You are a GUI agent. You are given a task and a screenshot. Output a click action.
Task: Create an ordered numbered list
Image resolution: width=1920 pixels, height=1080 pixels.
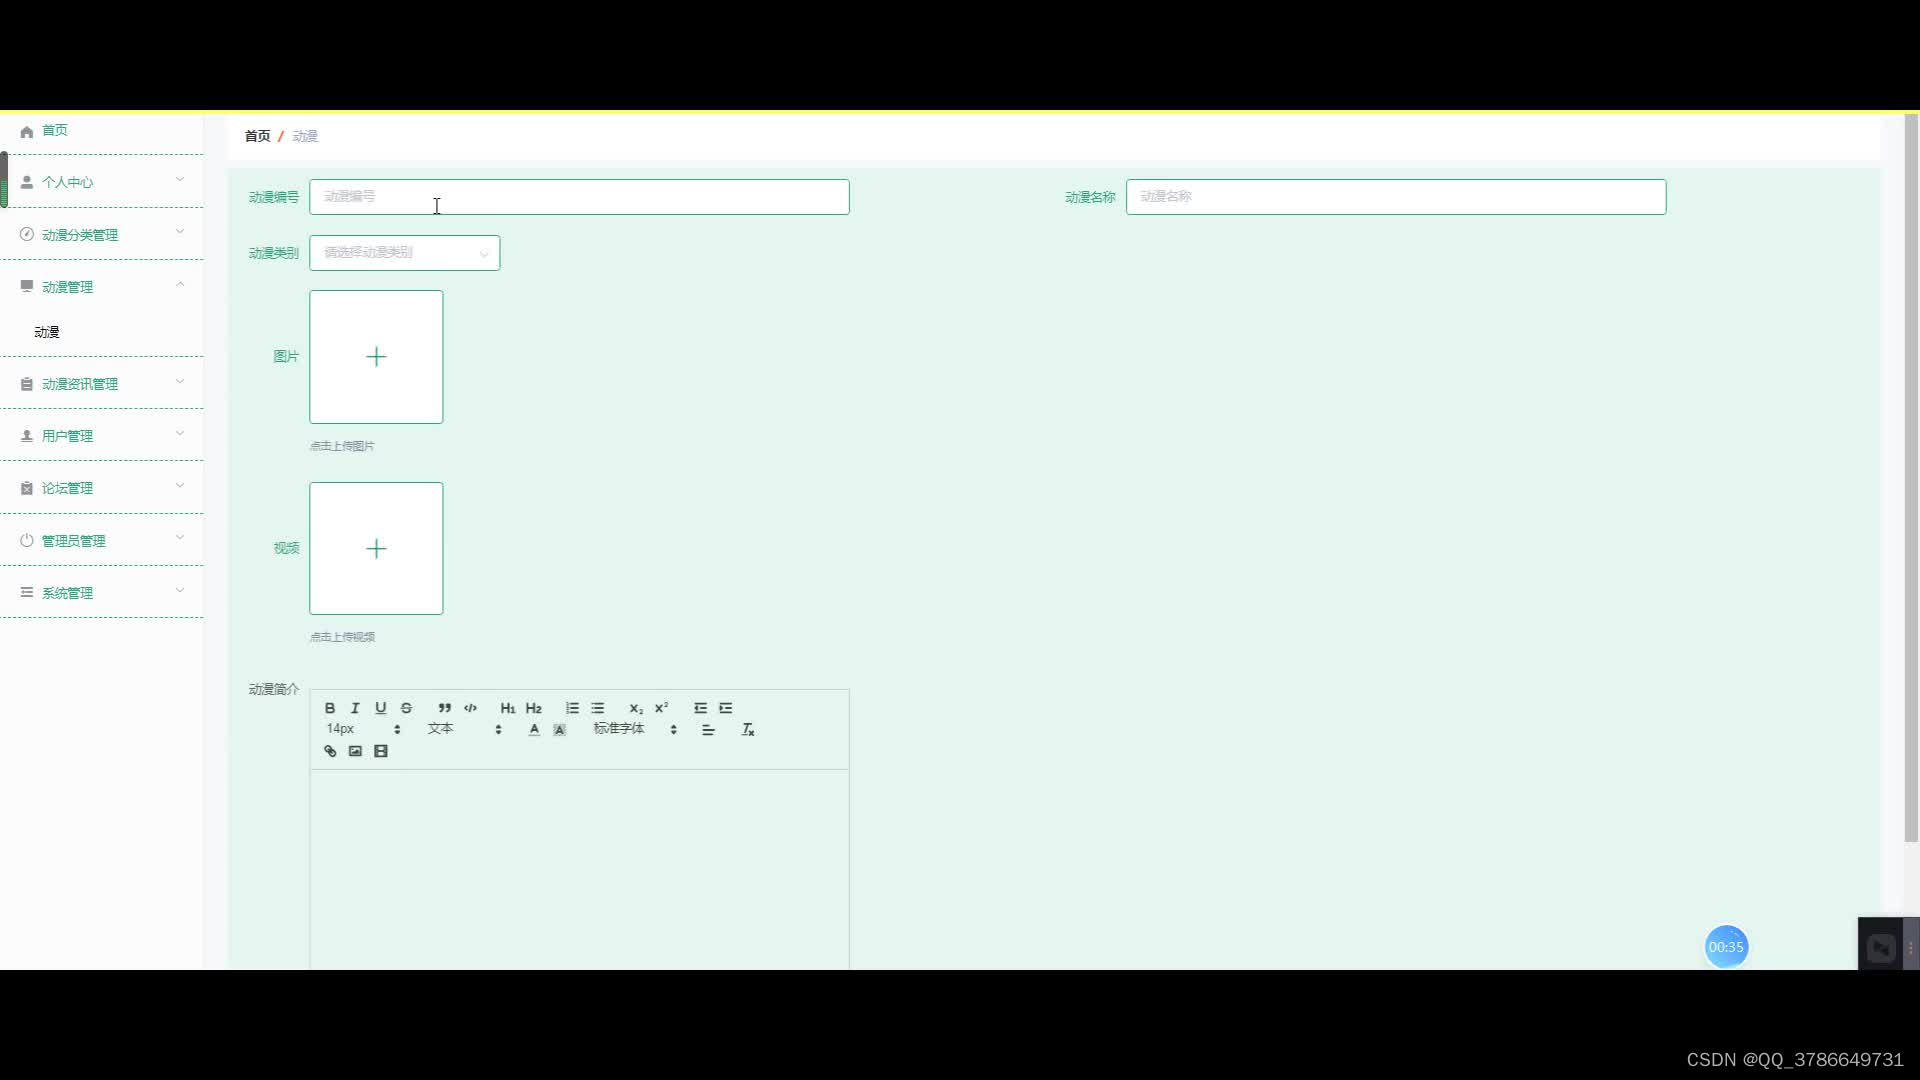point(572,708)
